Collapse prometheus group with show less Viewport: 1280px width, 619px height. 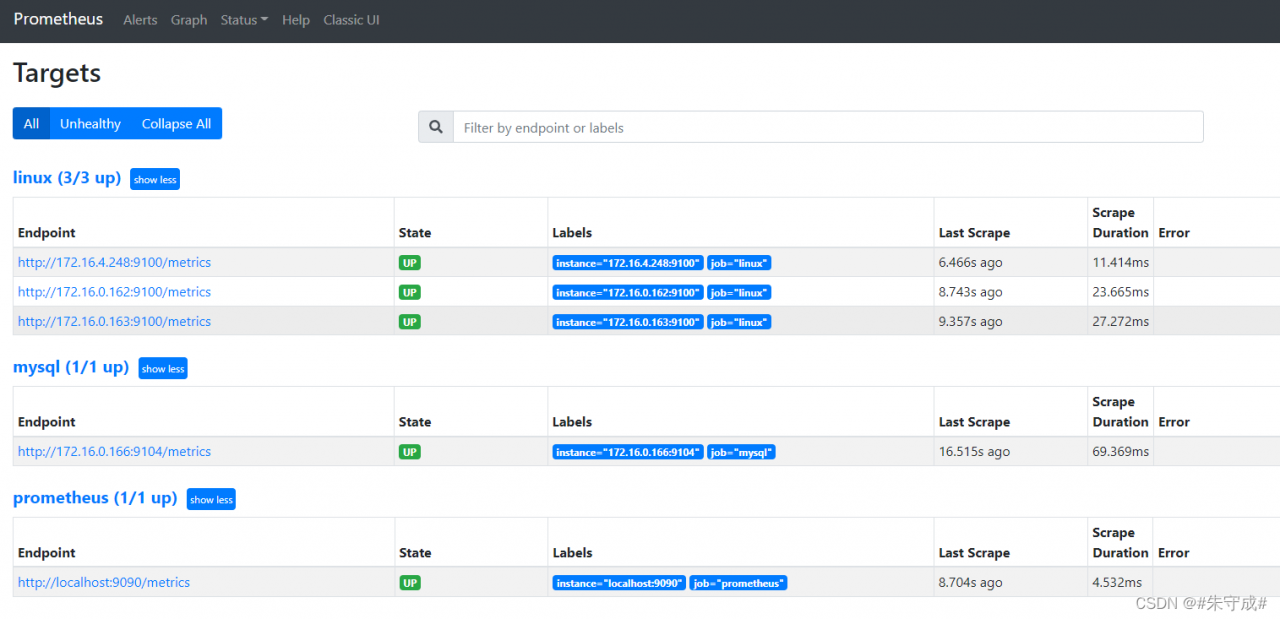coord(211,500)
